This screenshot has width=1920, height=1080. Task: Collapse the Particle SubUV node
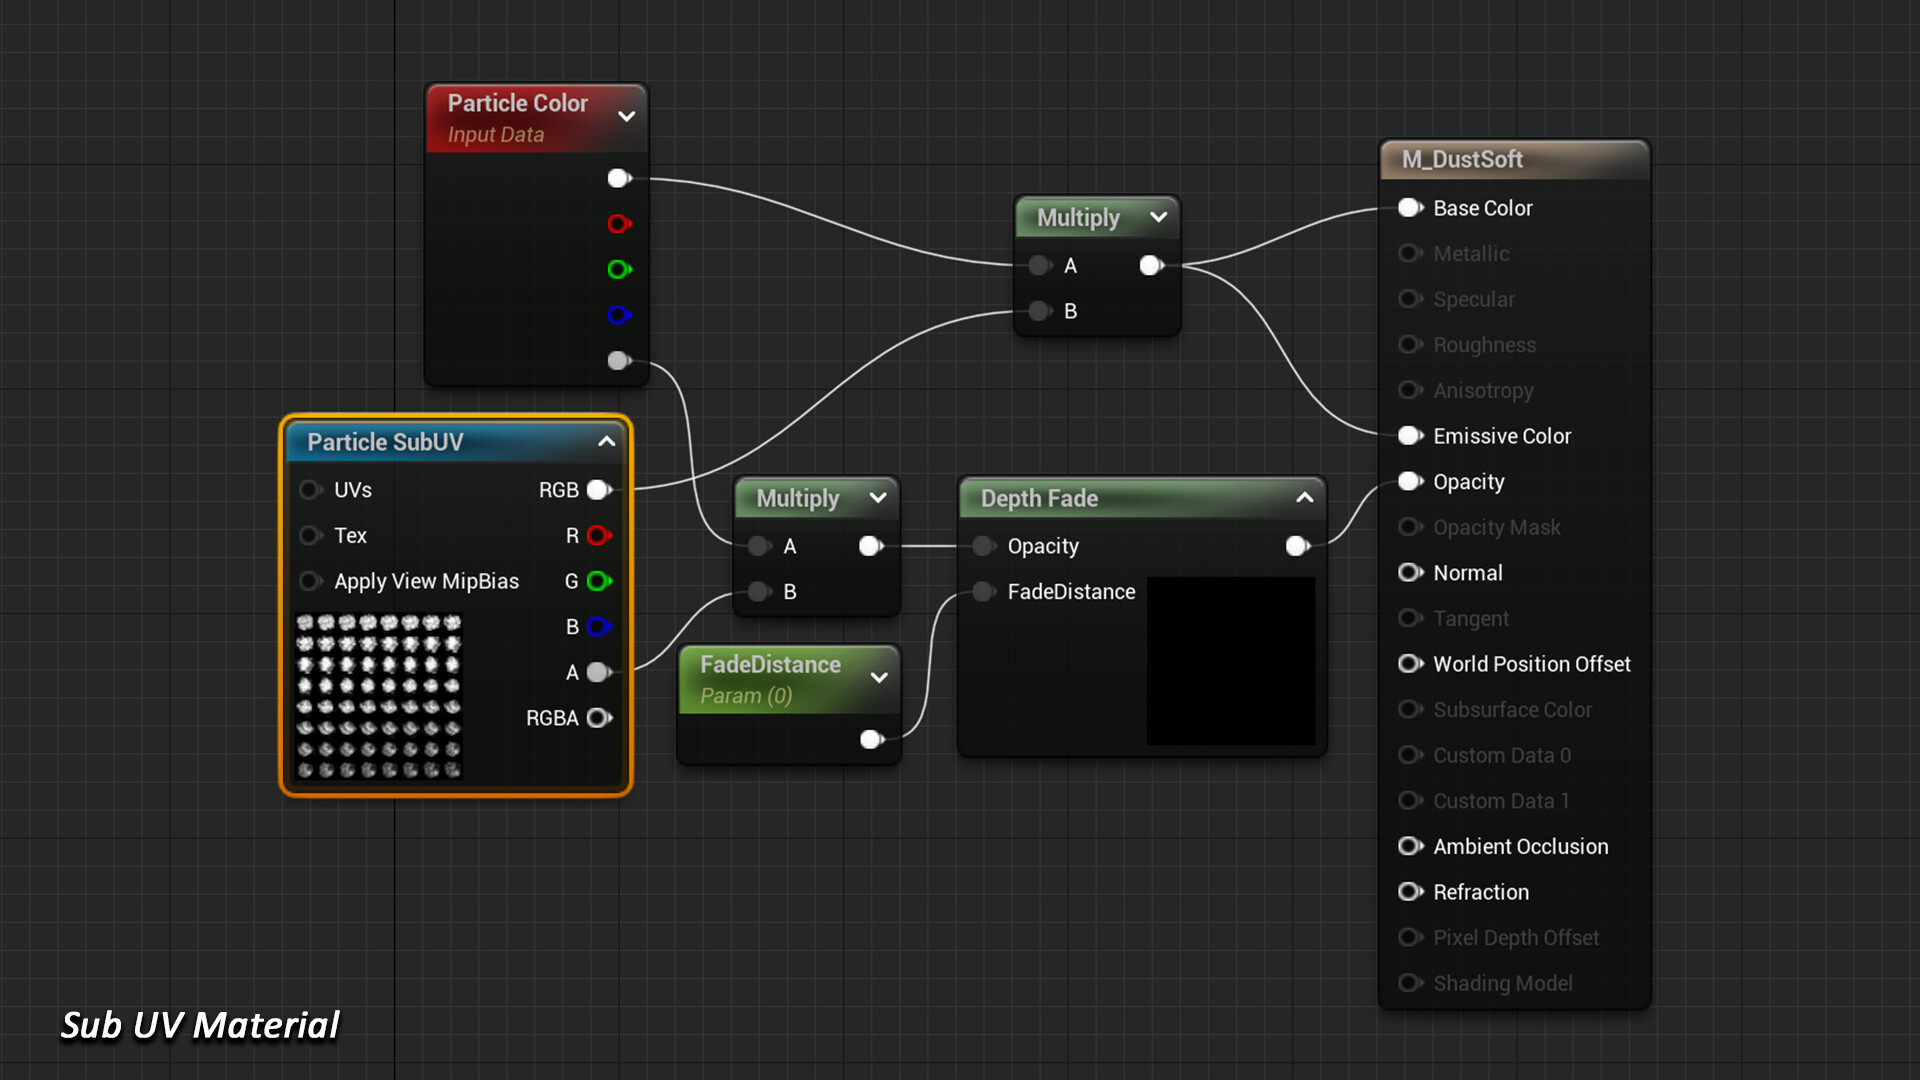[x=607, y=442]
